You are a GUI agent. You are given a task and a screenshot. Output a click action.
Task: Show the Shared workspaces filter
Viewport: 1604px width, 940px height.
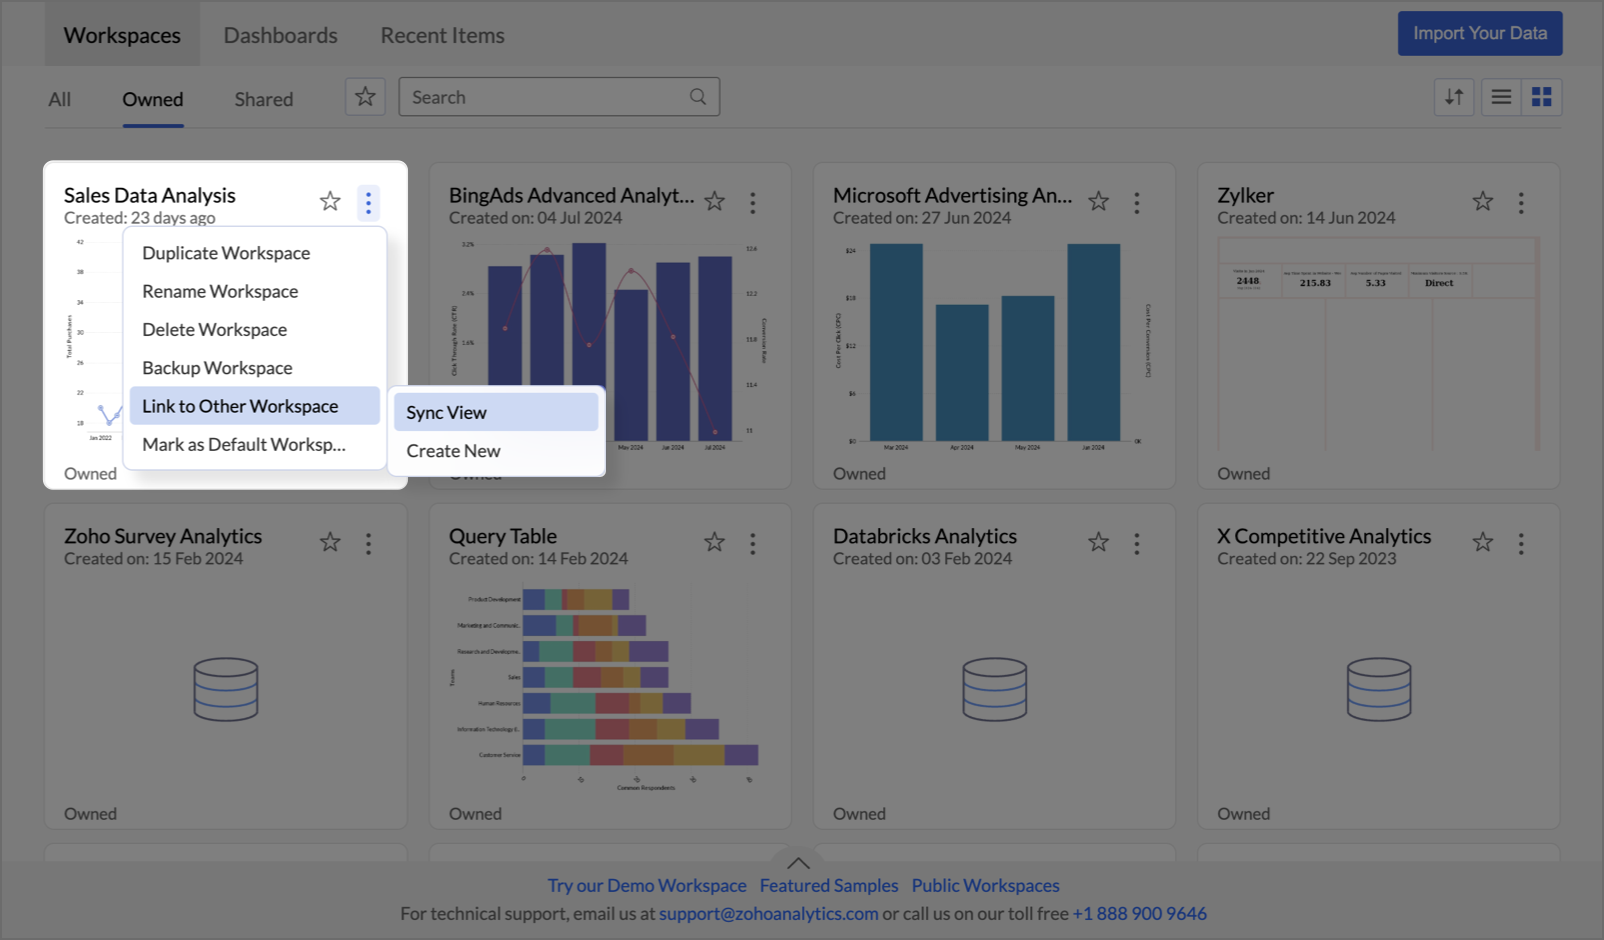pos(264,99)
